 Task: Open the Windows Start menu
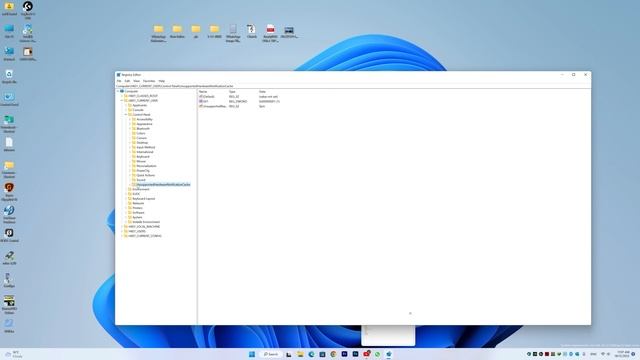(x=252, y=354)
